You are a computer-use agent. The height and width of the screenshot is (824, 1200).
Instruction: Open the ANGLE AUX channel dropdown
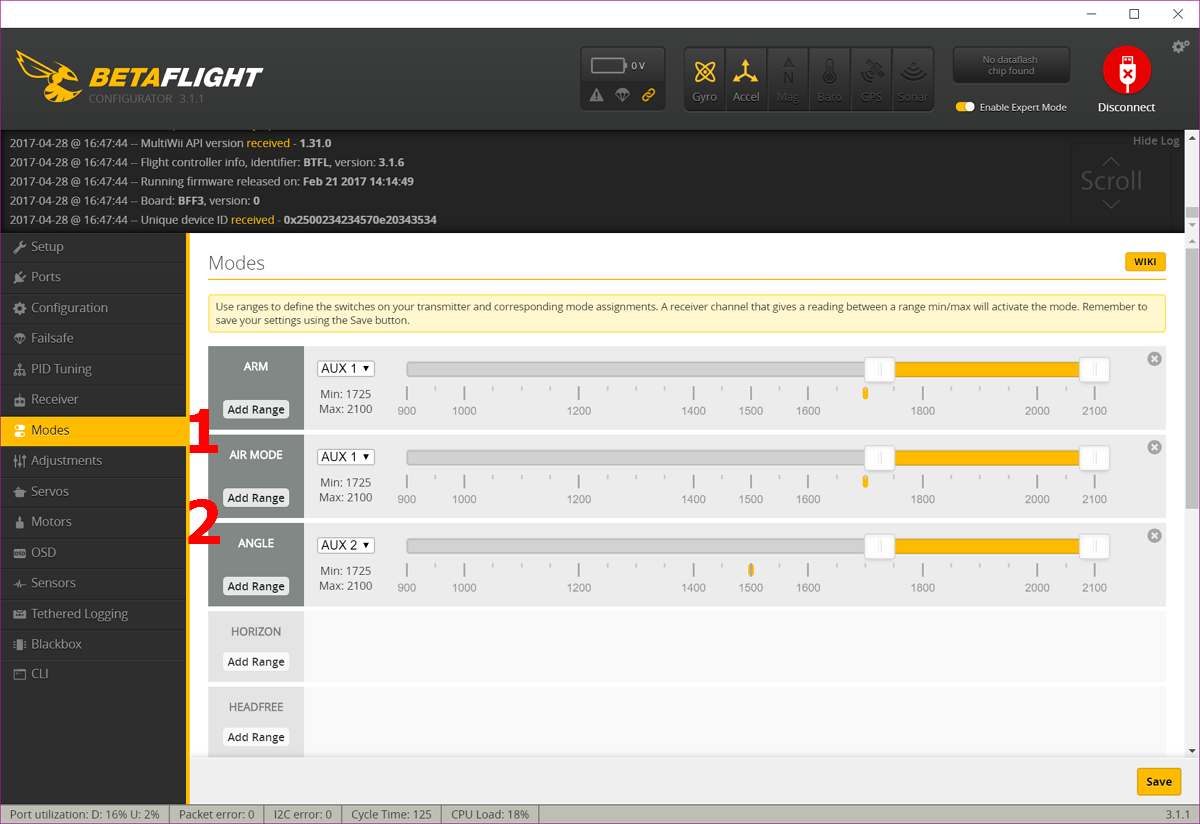(x=346, y=546)
